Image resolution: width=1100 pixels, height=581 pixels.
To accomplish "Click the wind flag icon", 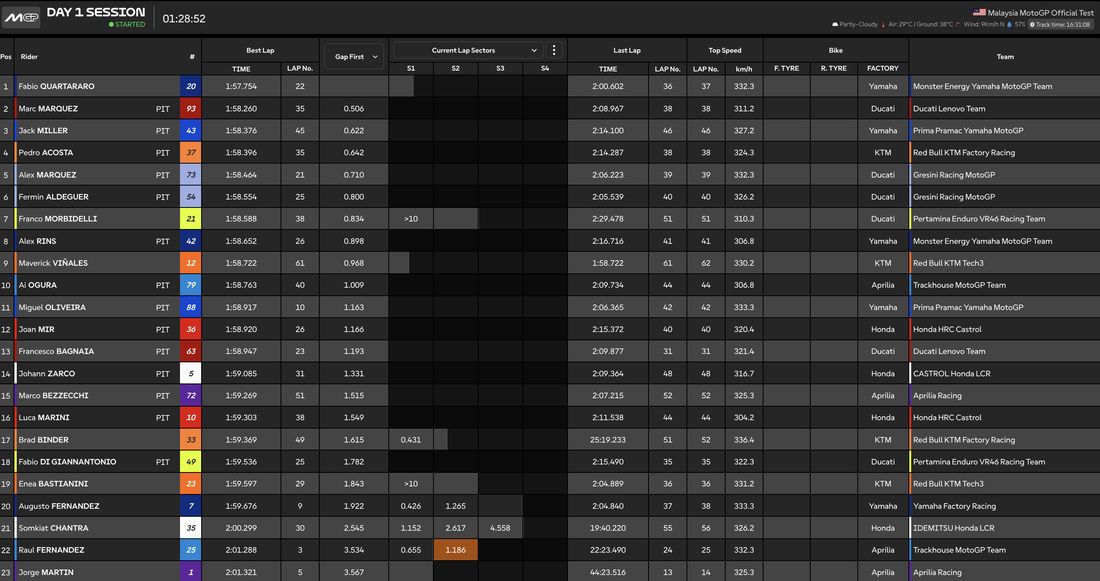I will pyautogui.click(x=958, y=25).
